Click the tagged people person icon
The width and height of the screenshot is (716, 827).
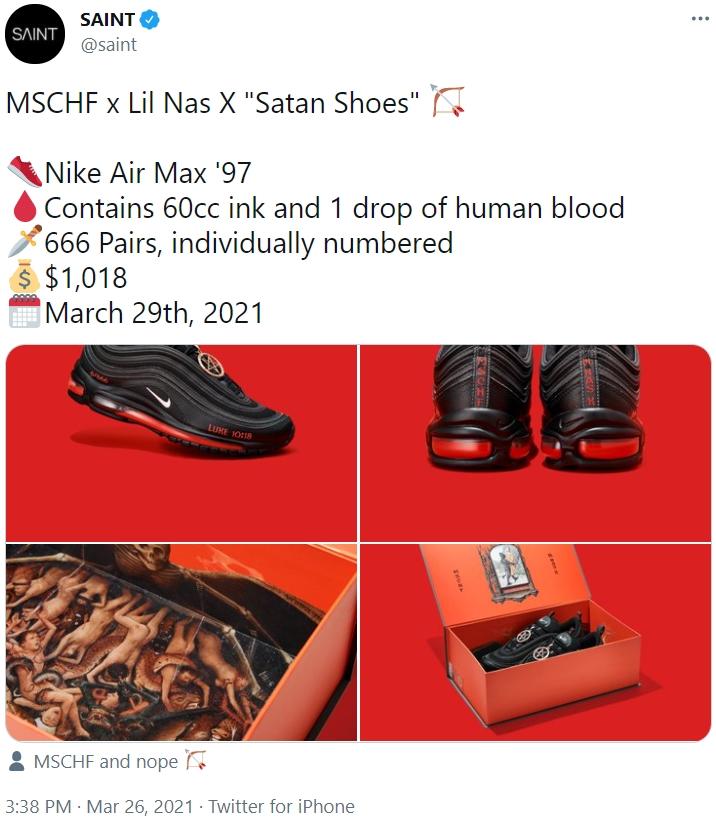(17, 761)
